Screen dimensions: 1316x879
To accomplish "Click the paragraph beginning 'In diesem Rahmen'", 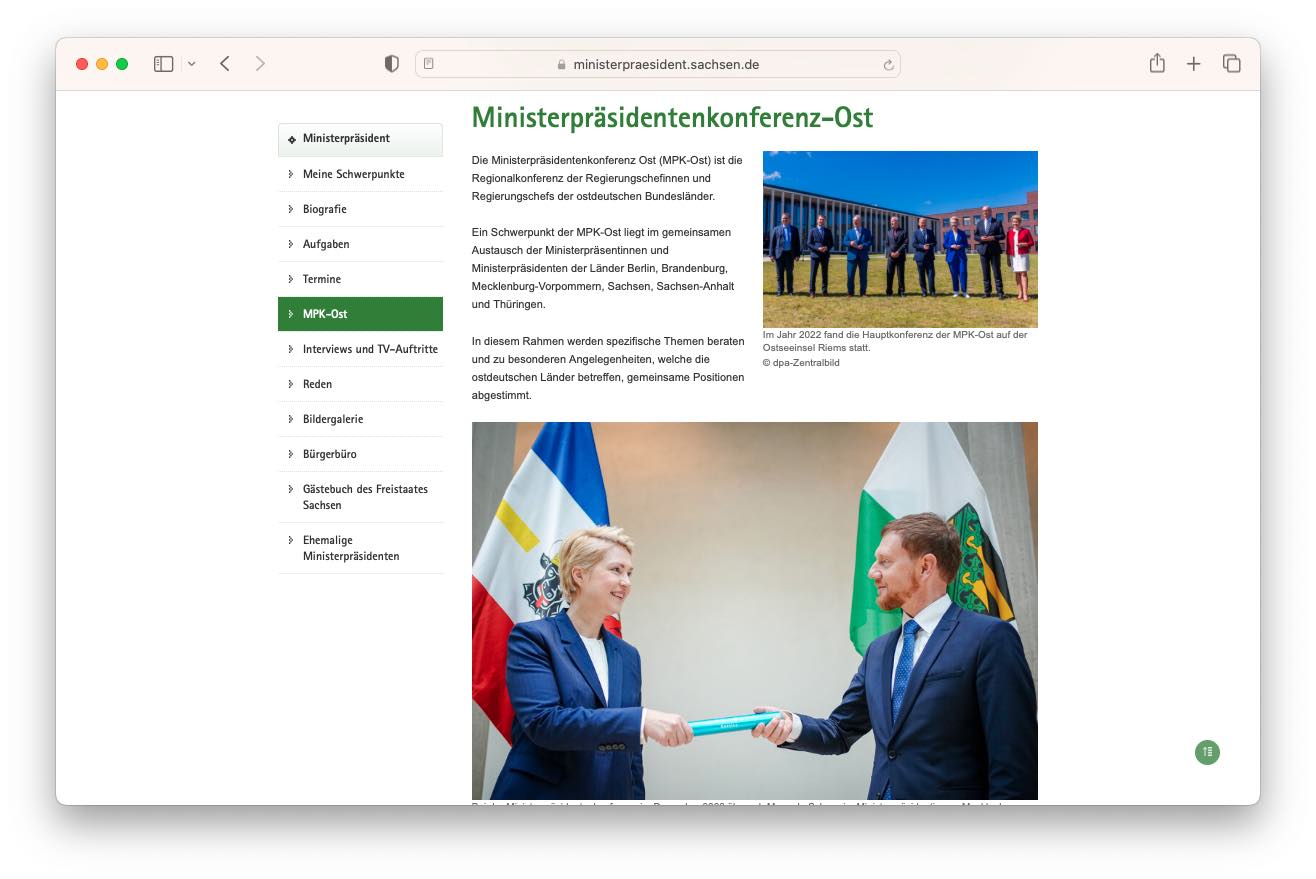I will tap(608, 368).
